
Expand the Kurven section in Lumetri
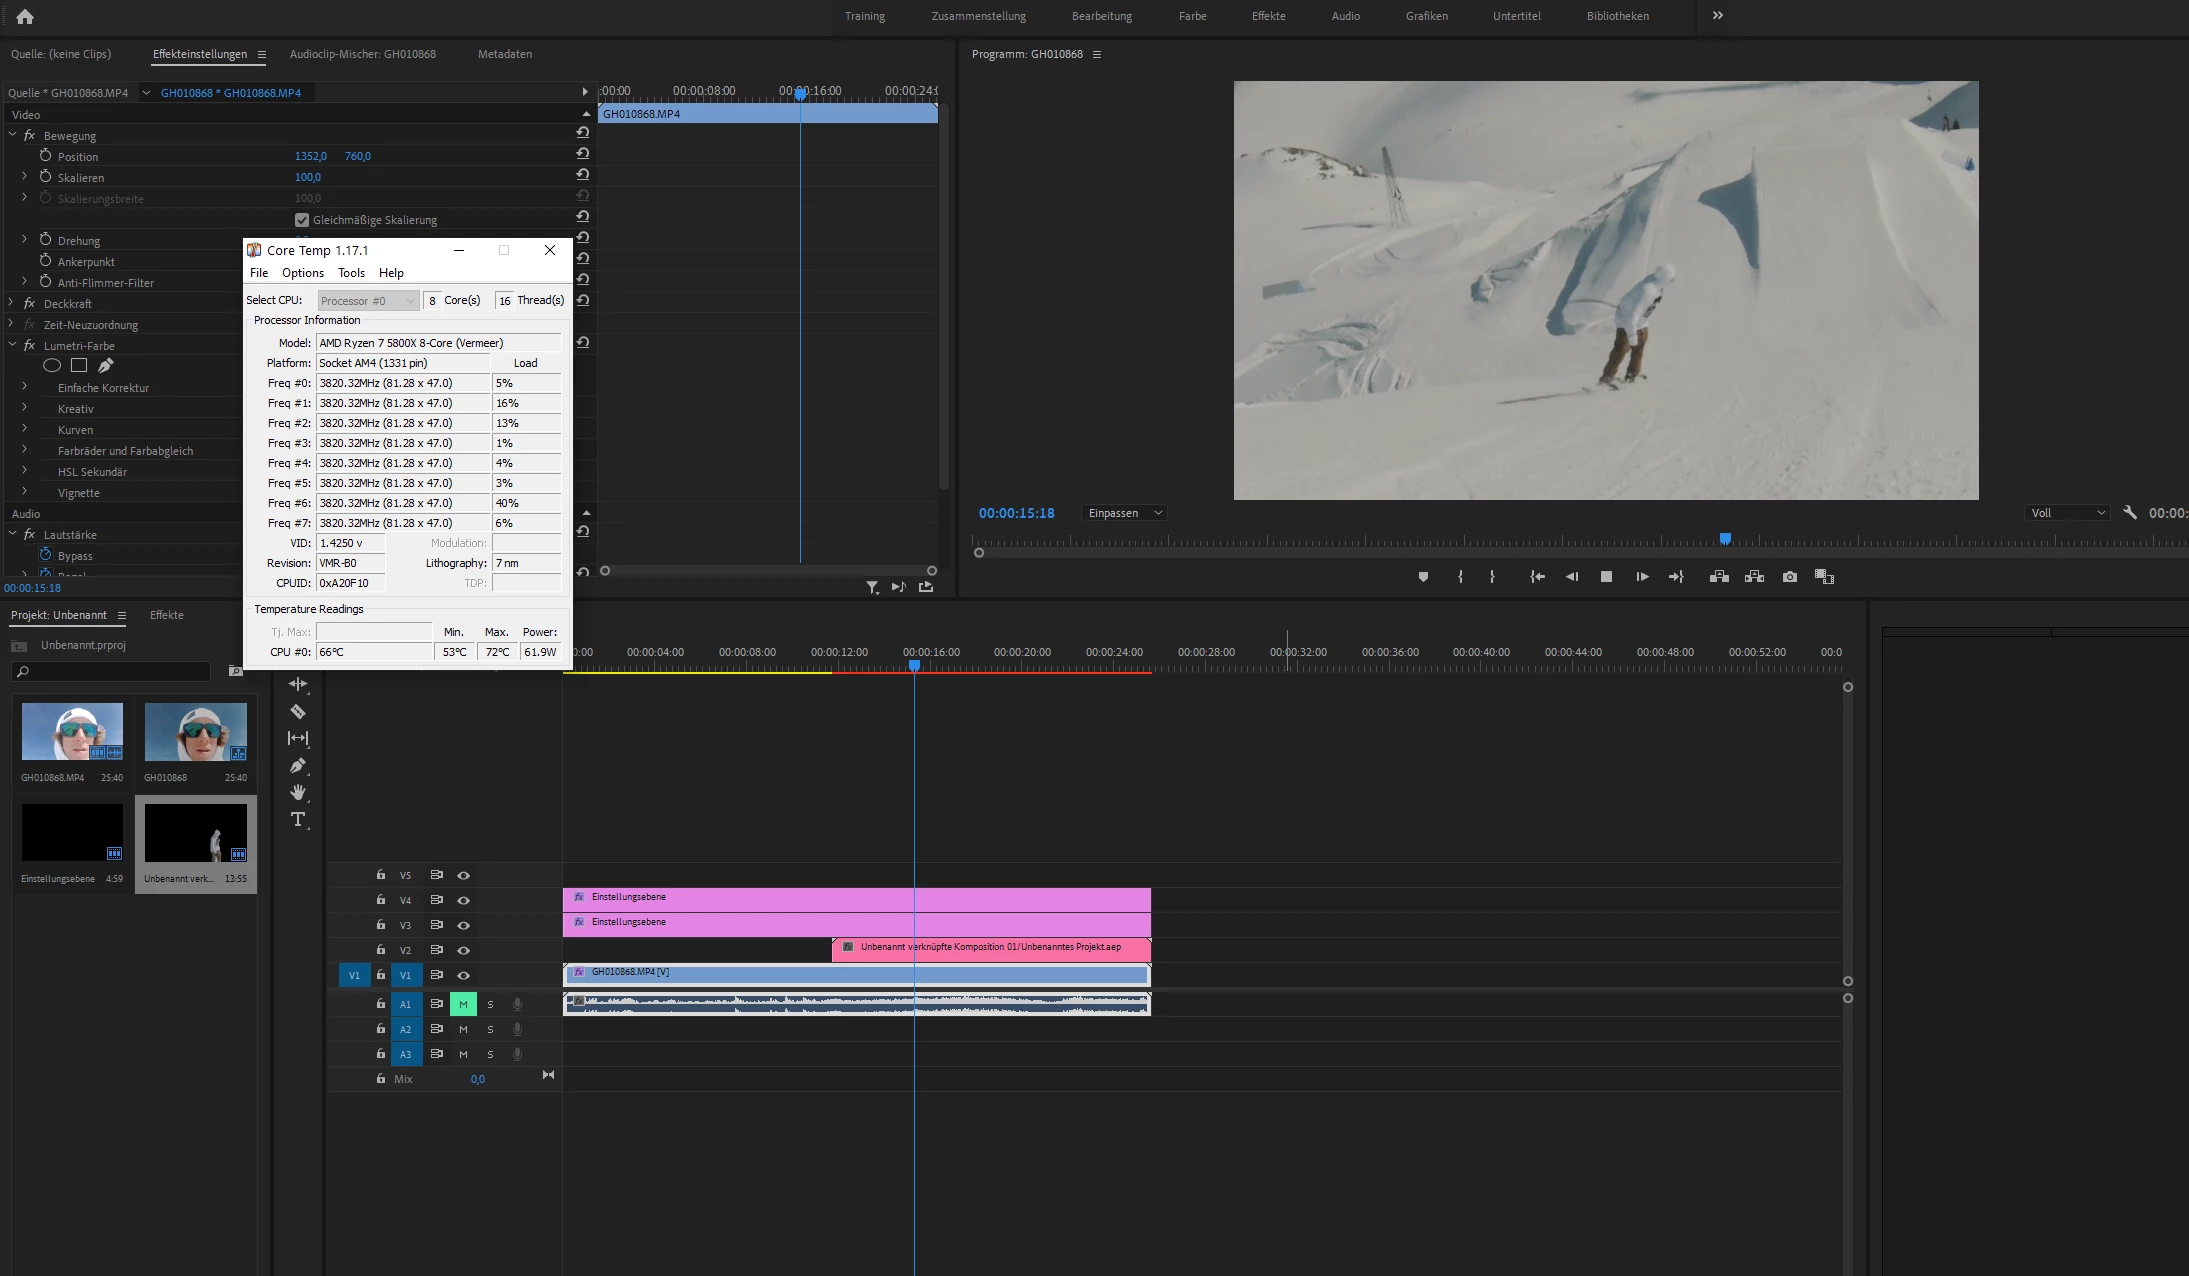[25, 430]
